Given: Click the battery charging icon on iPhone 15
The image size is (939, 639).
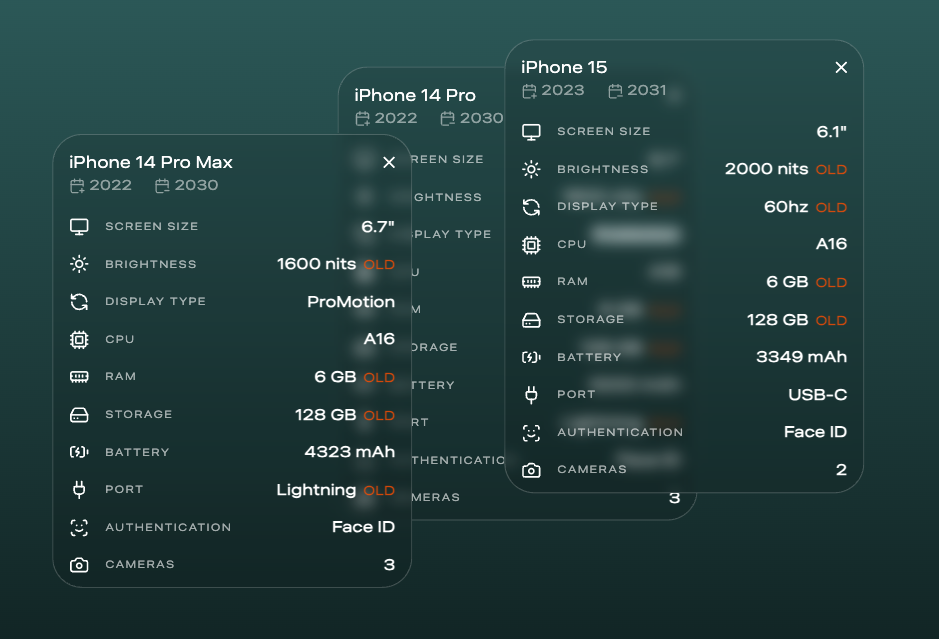Looking at the screenshot, I should coord(531,357).
